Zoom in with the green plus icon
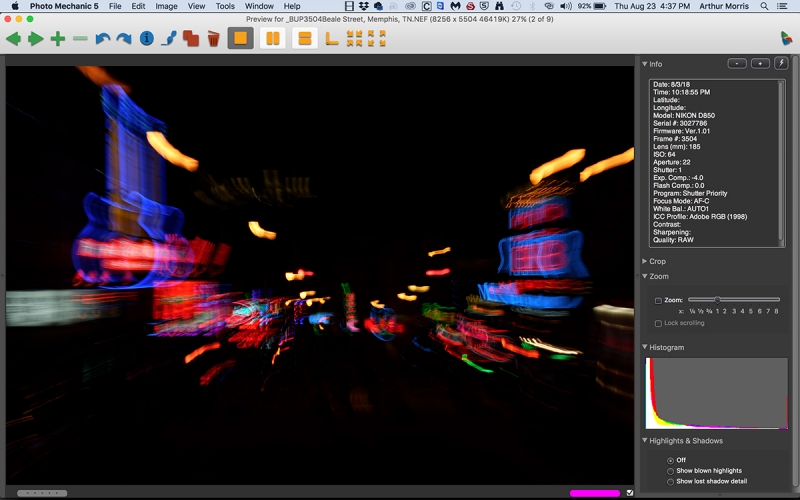This screenshot has height=500, width=800. coord(58,38)
